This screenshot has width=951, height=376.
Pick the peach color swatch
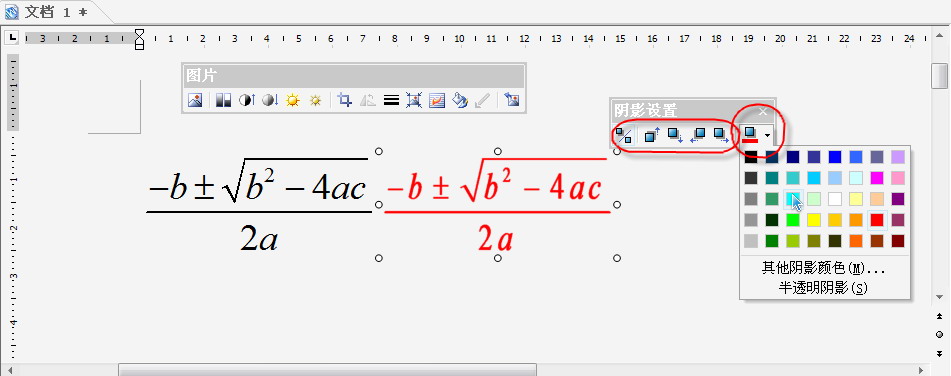pos(877,199)
